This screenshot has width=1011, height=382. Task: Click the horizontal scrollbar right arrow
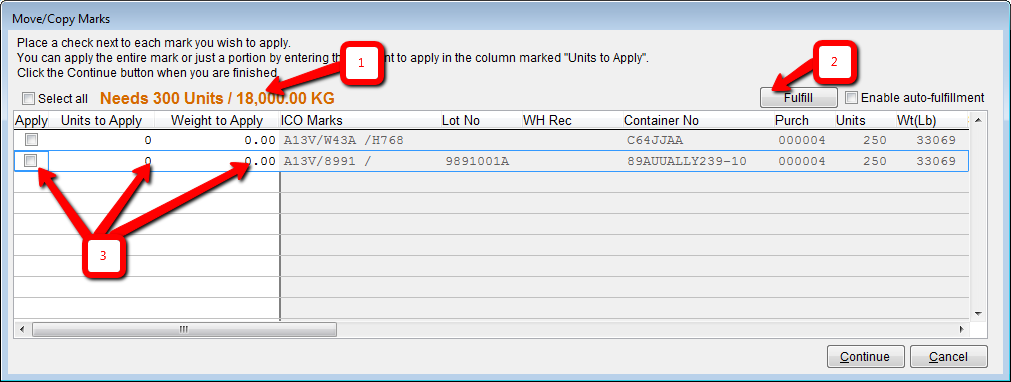tap(961, 329)
